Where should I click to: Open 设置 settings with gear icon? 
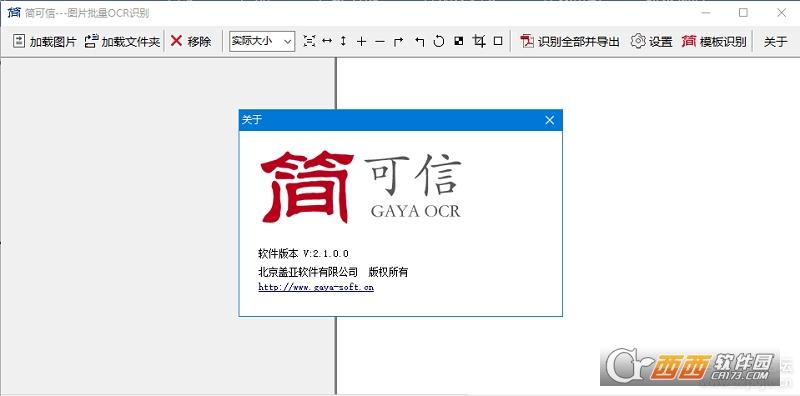click(x=652, y=41)
